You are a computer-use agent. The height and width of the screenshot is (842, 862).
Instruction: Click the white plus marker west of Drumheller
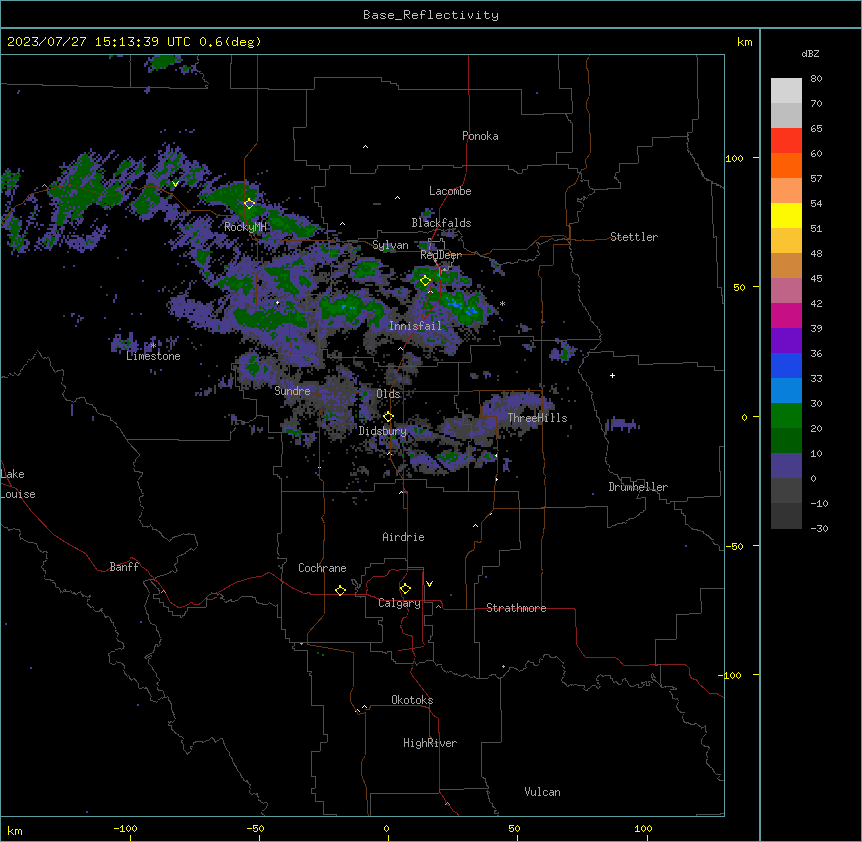pos(612,375)
